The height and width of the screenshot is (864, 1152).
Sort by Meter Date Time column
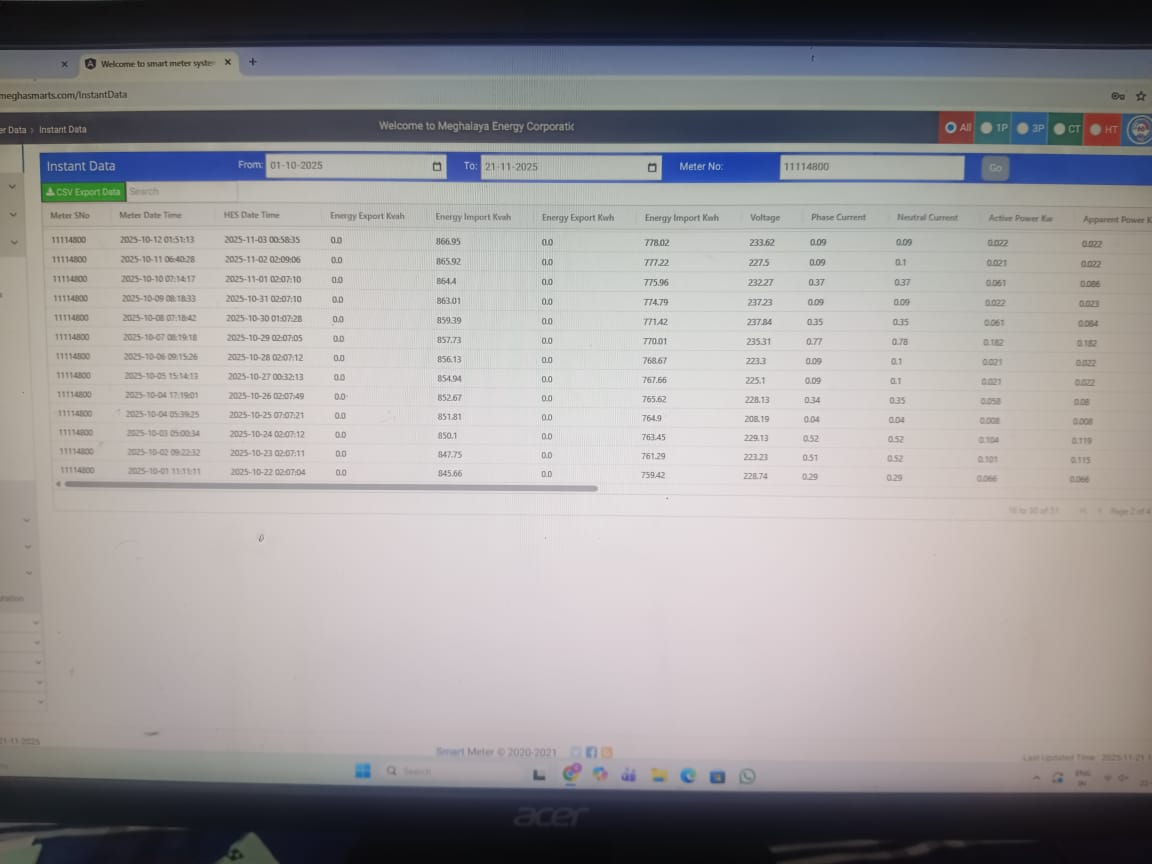pos(150,215)
